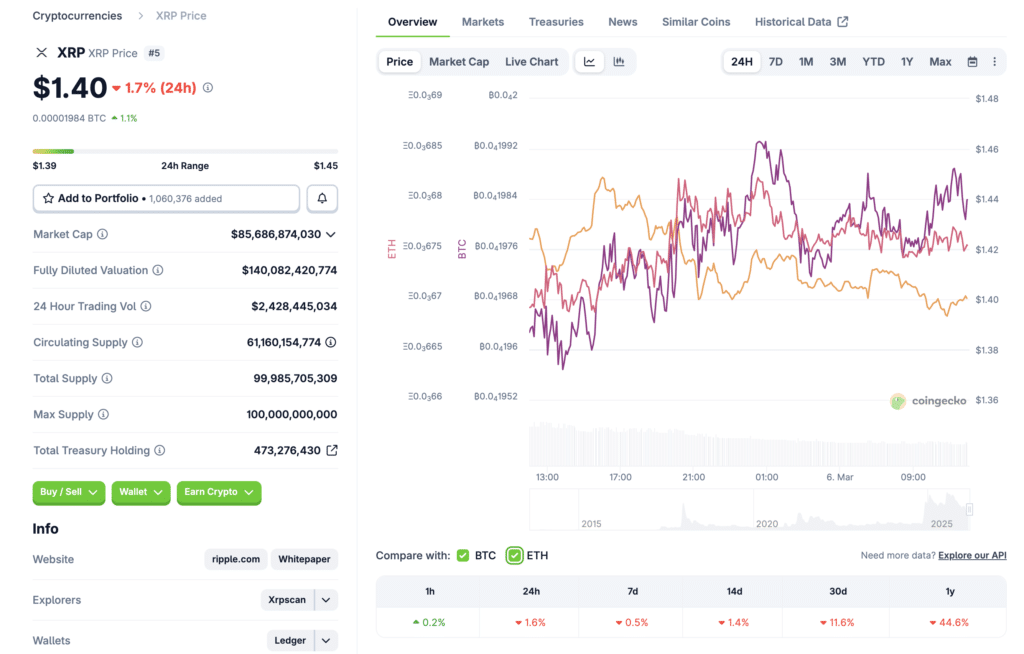Expand the Wallets dropdown arrow
This screenshot has height=654, width=1024.
(326, 640)
